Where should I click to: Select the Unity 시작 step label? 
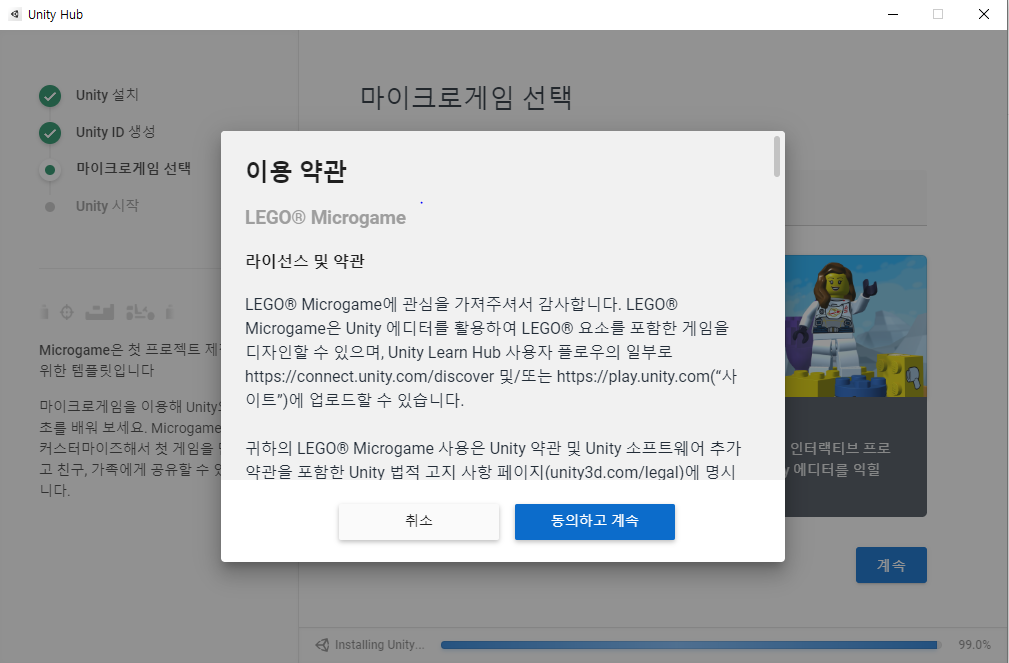107,206
